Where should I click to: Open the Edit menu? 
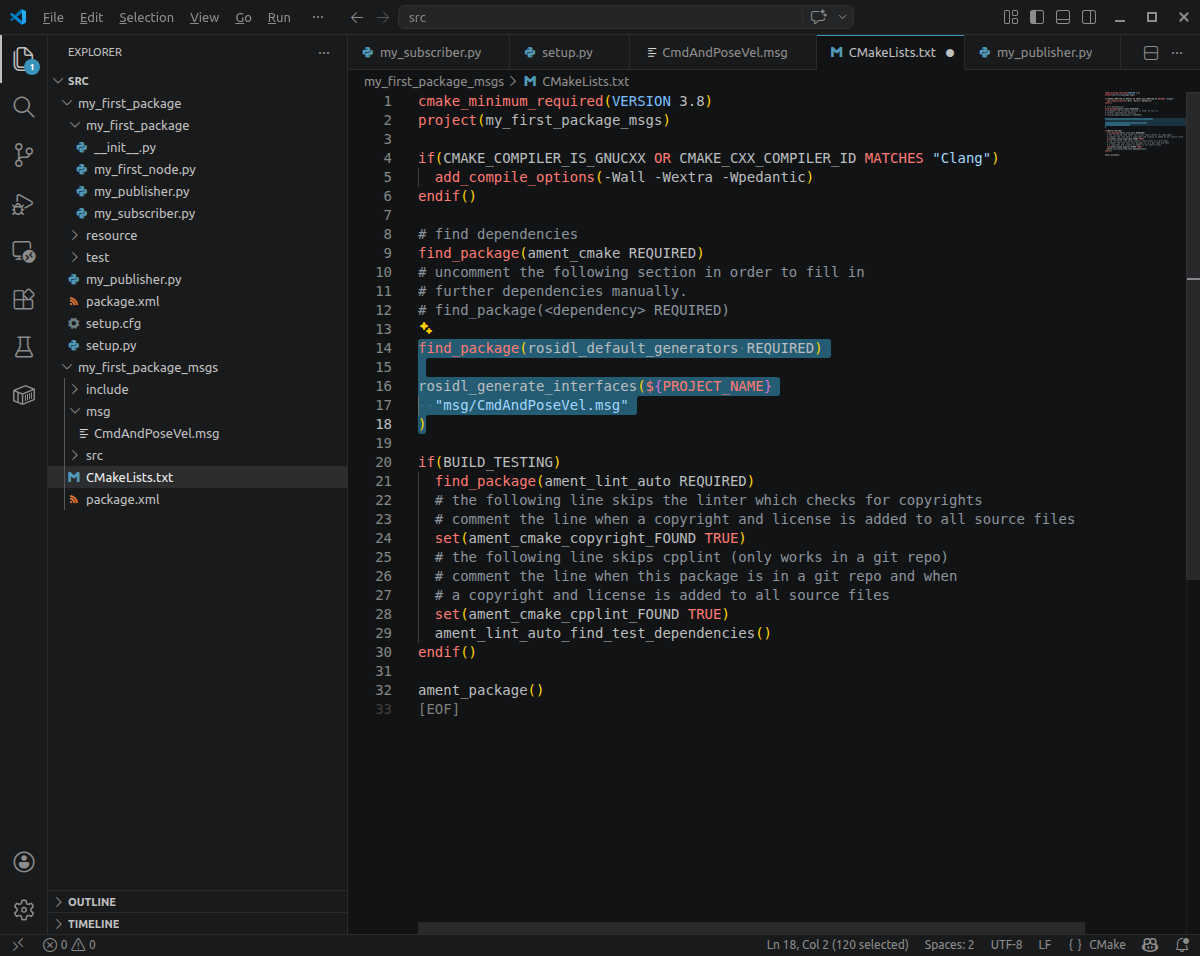coord(91,17)
